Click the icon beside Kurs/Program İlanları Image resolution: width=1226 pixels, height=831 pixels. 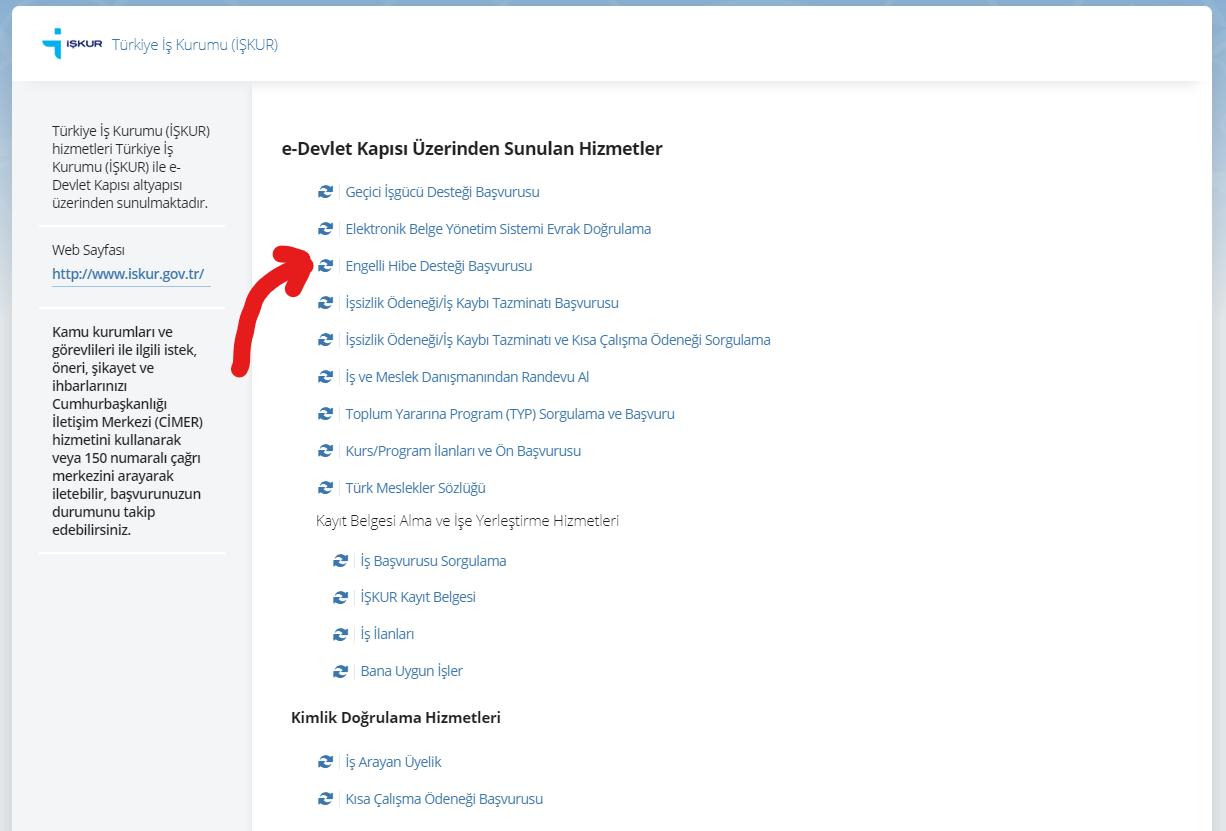tap(325, 451)
